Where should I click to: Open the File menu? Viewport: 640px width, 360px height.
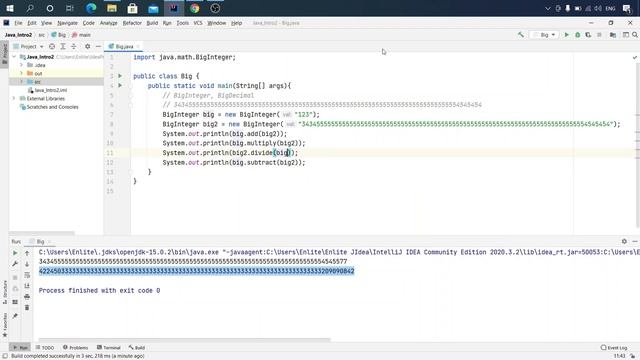click(x=18, y=23)
